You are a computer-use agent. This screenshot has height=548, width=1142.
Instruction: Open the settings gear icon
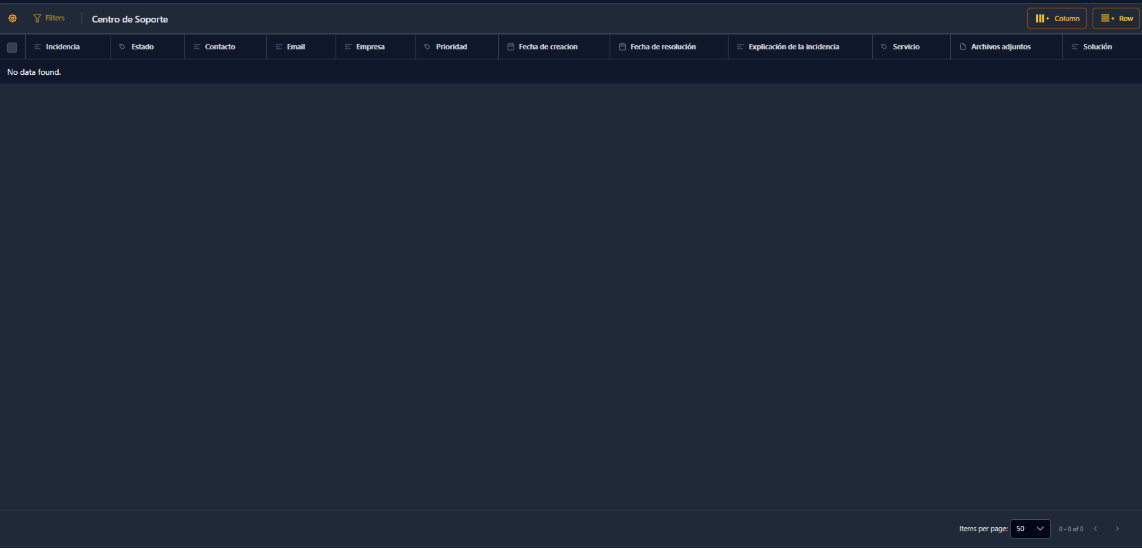(x=12, y=18)
